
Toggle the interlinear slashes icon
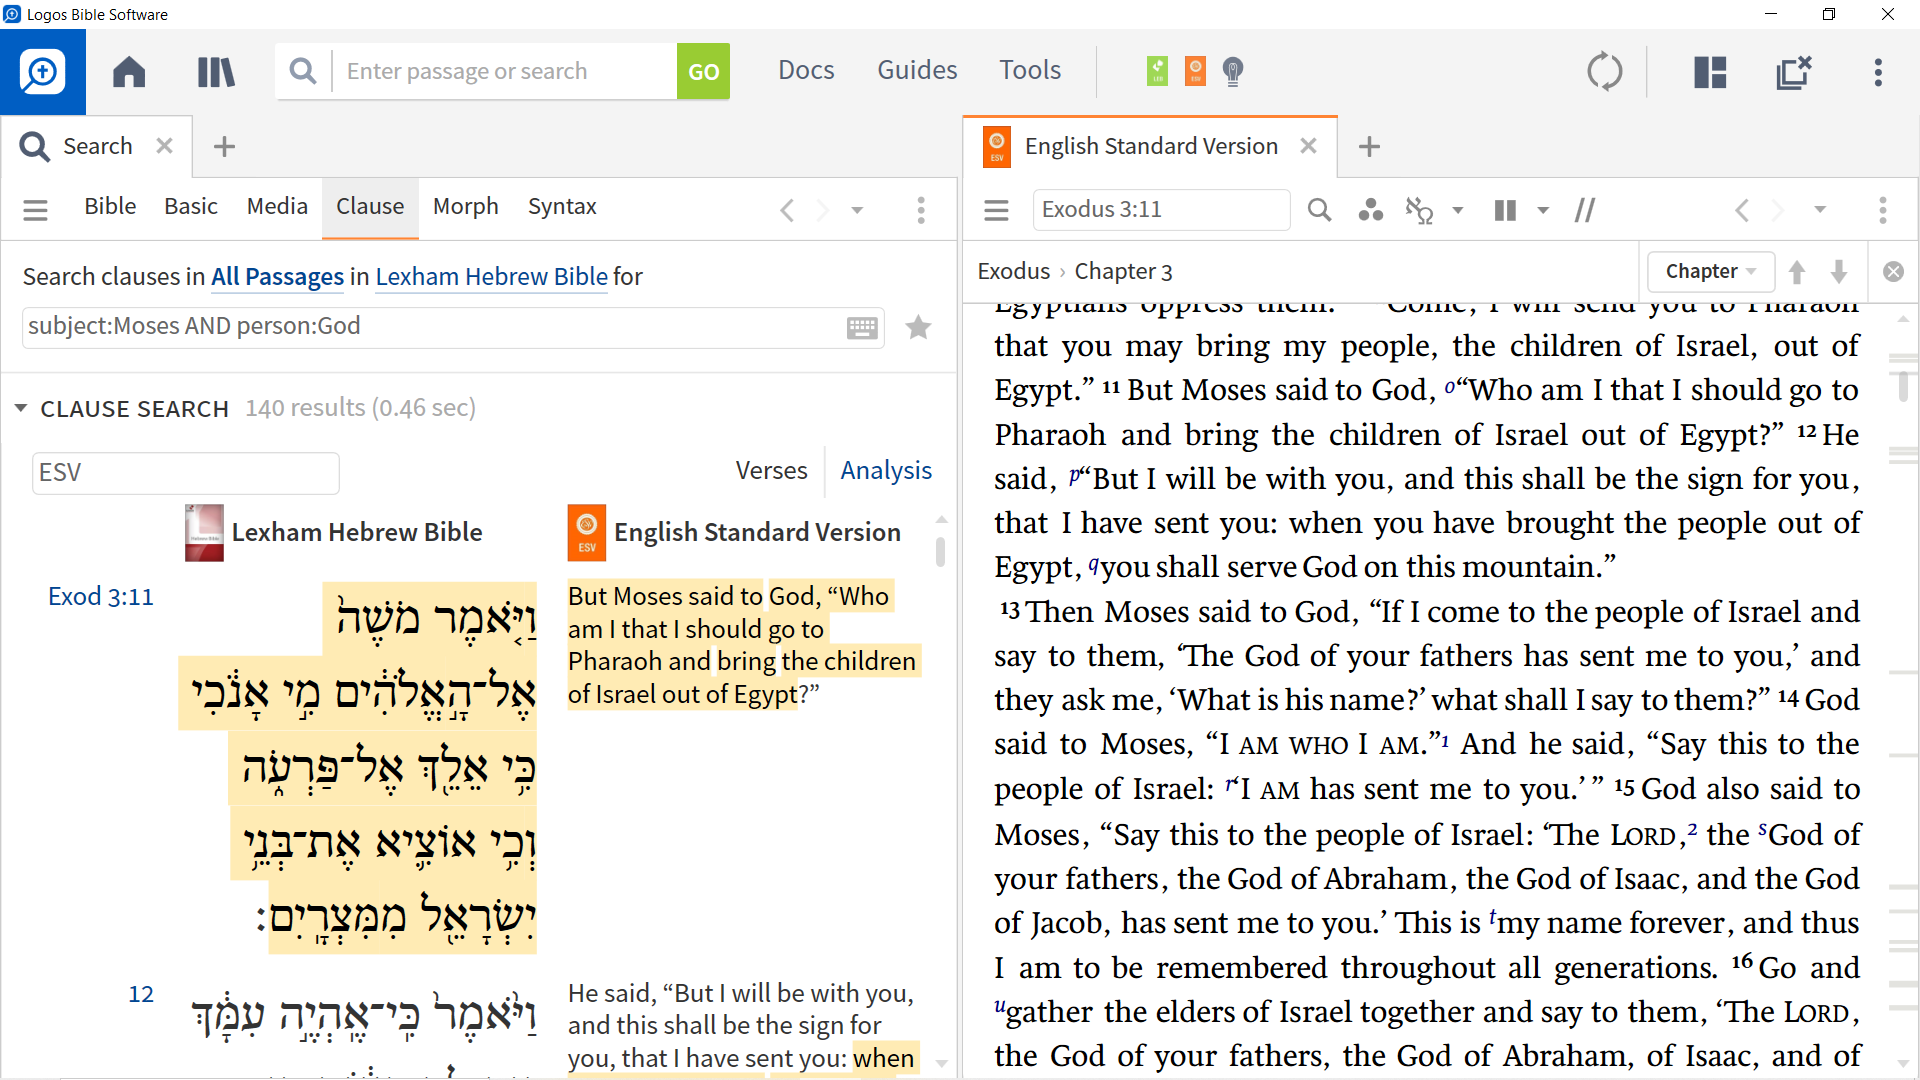tap(1585, 210)
